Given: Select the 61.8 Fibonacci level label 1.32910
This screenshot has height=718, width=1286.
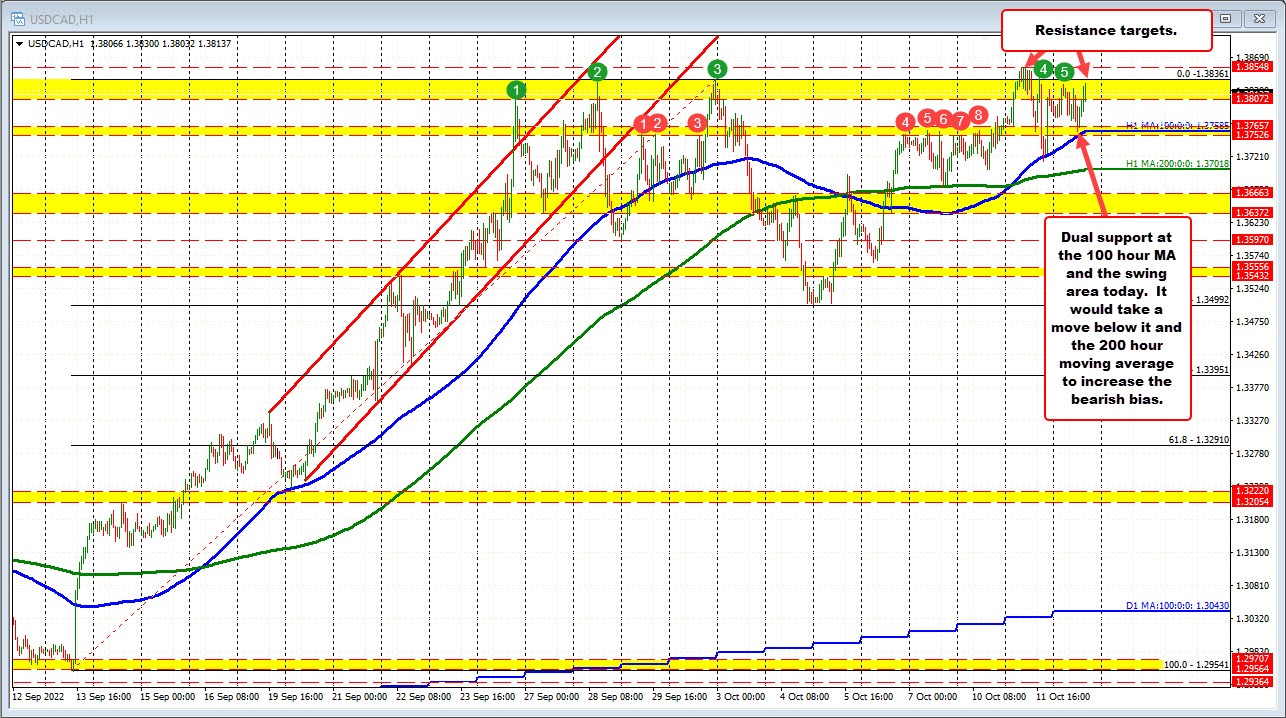Looking at the screenshot, I should pos(1196,439).
